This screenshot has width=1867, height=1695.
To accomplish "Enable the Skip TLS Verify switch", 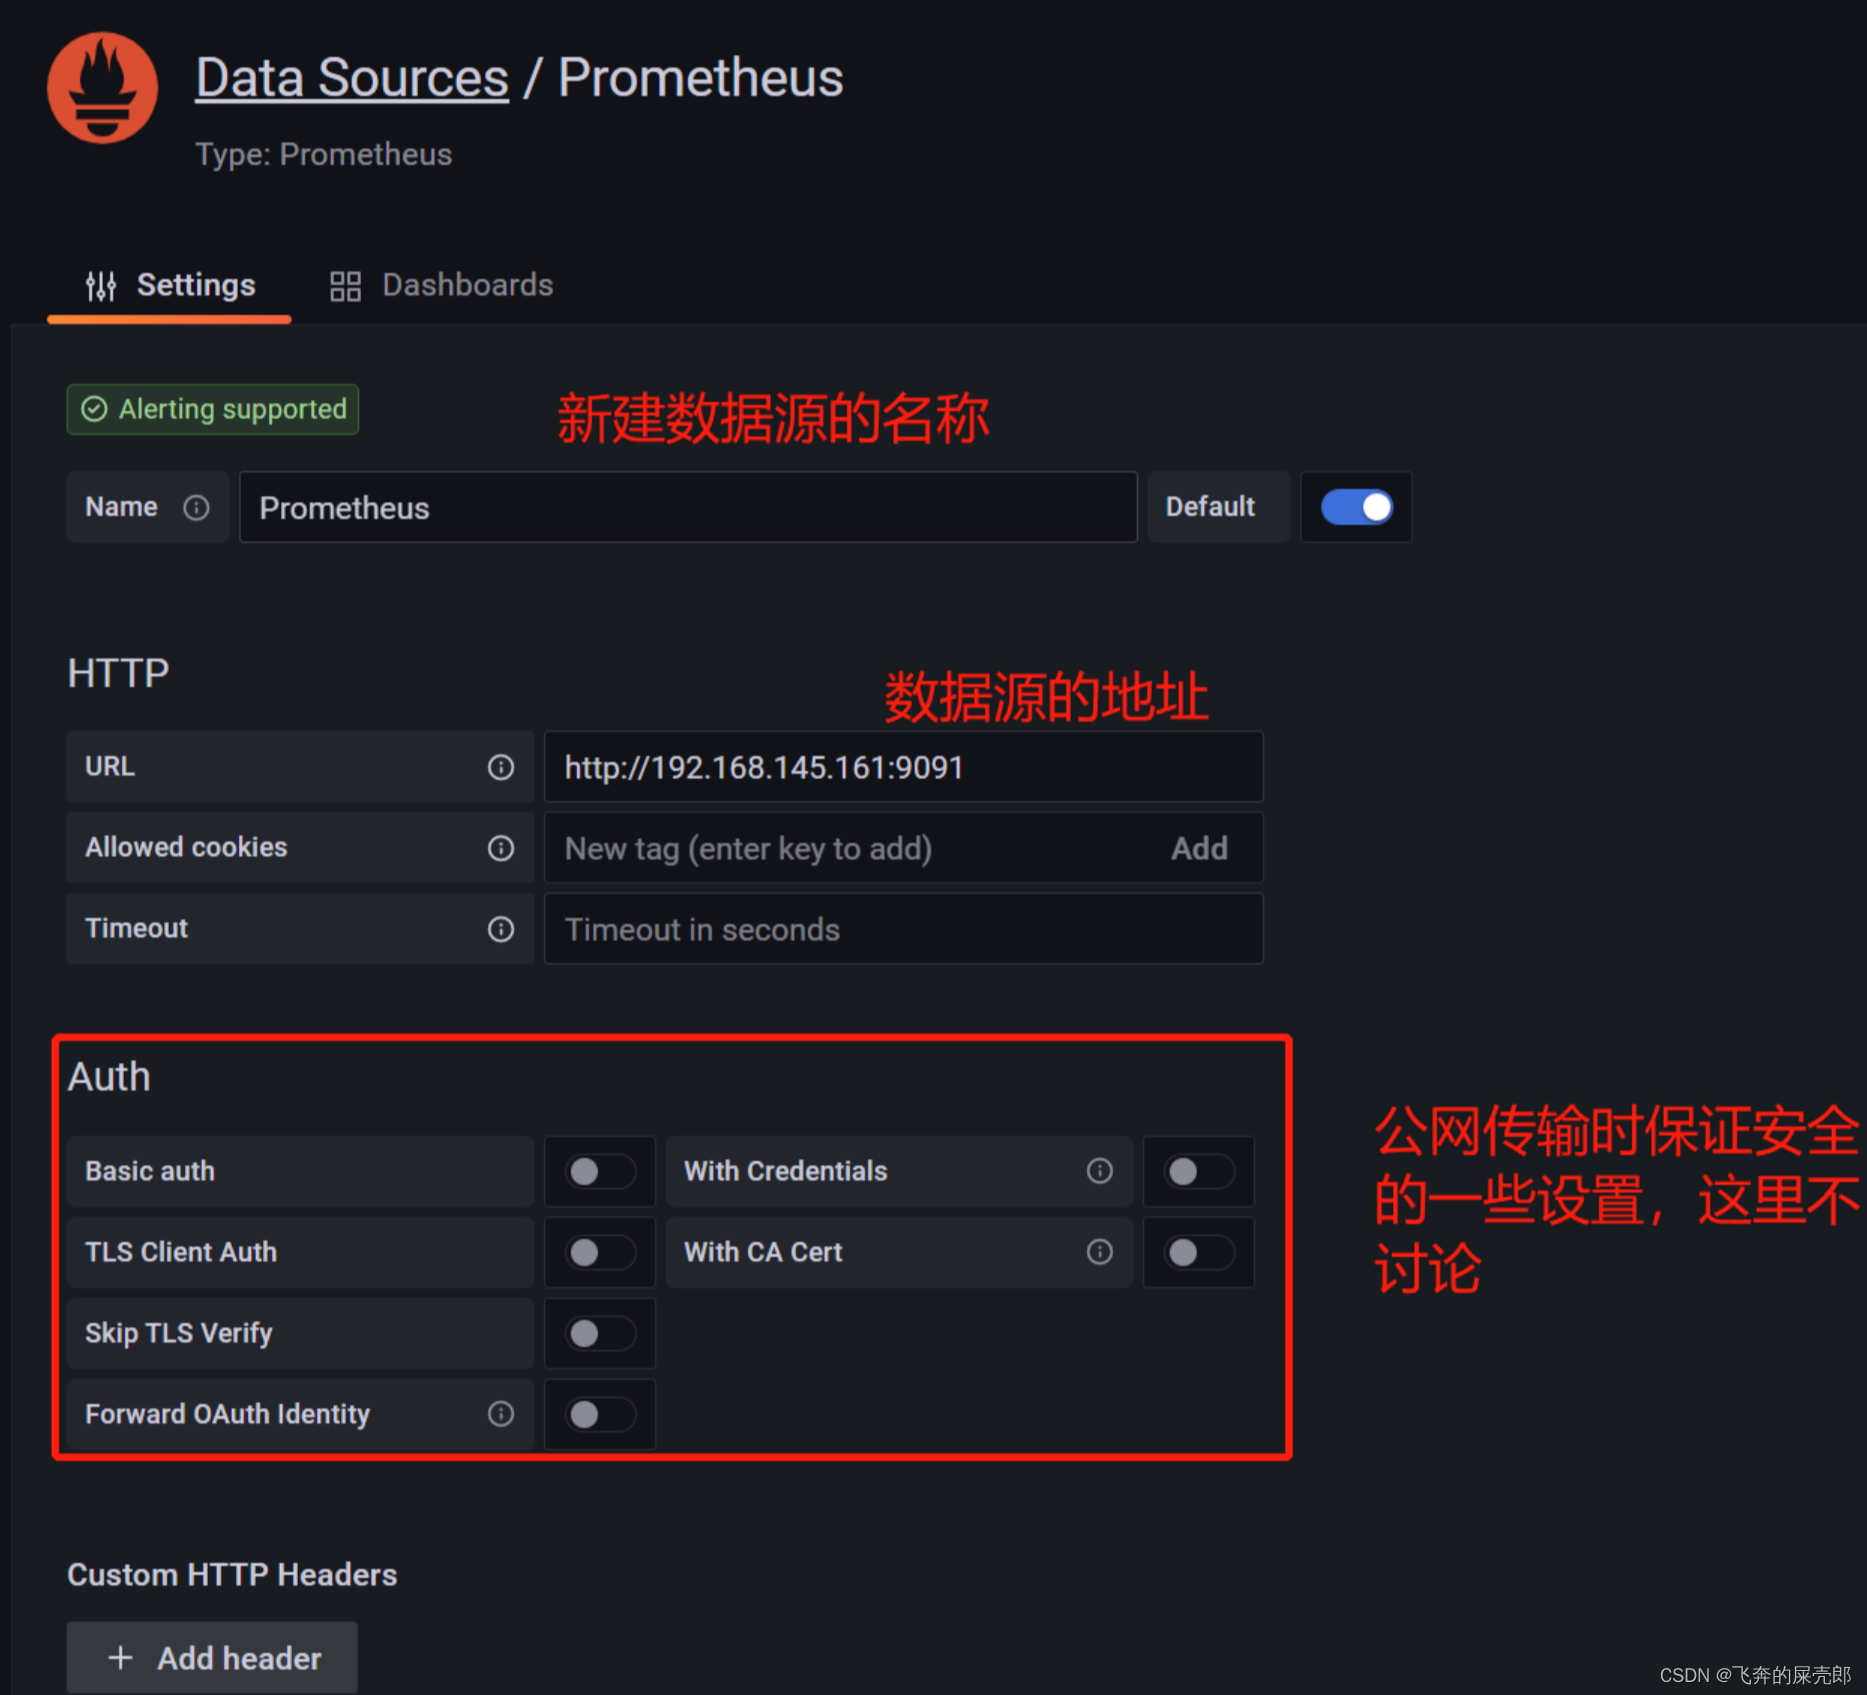I will (600, 1333).
